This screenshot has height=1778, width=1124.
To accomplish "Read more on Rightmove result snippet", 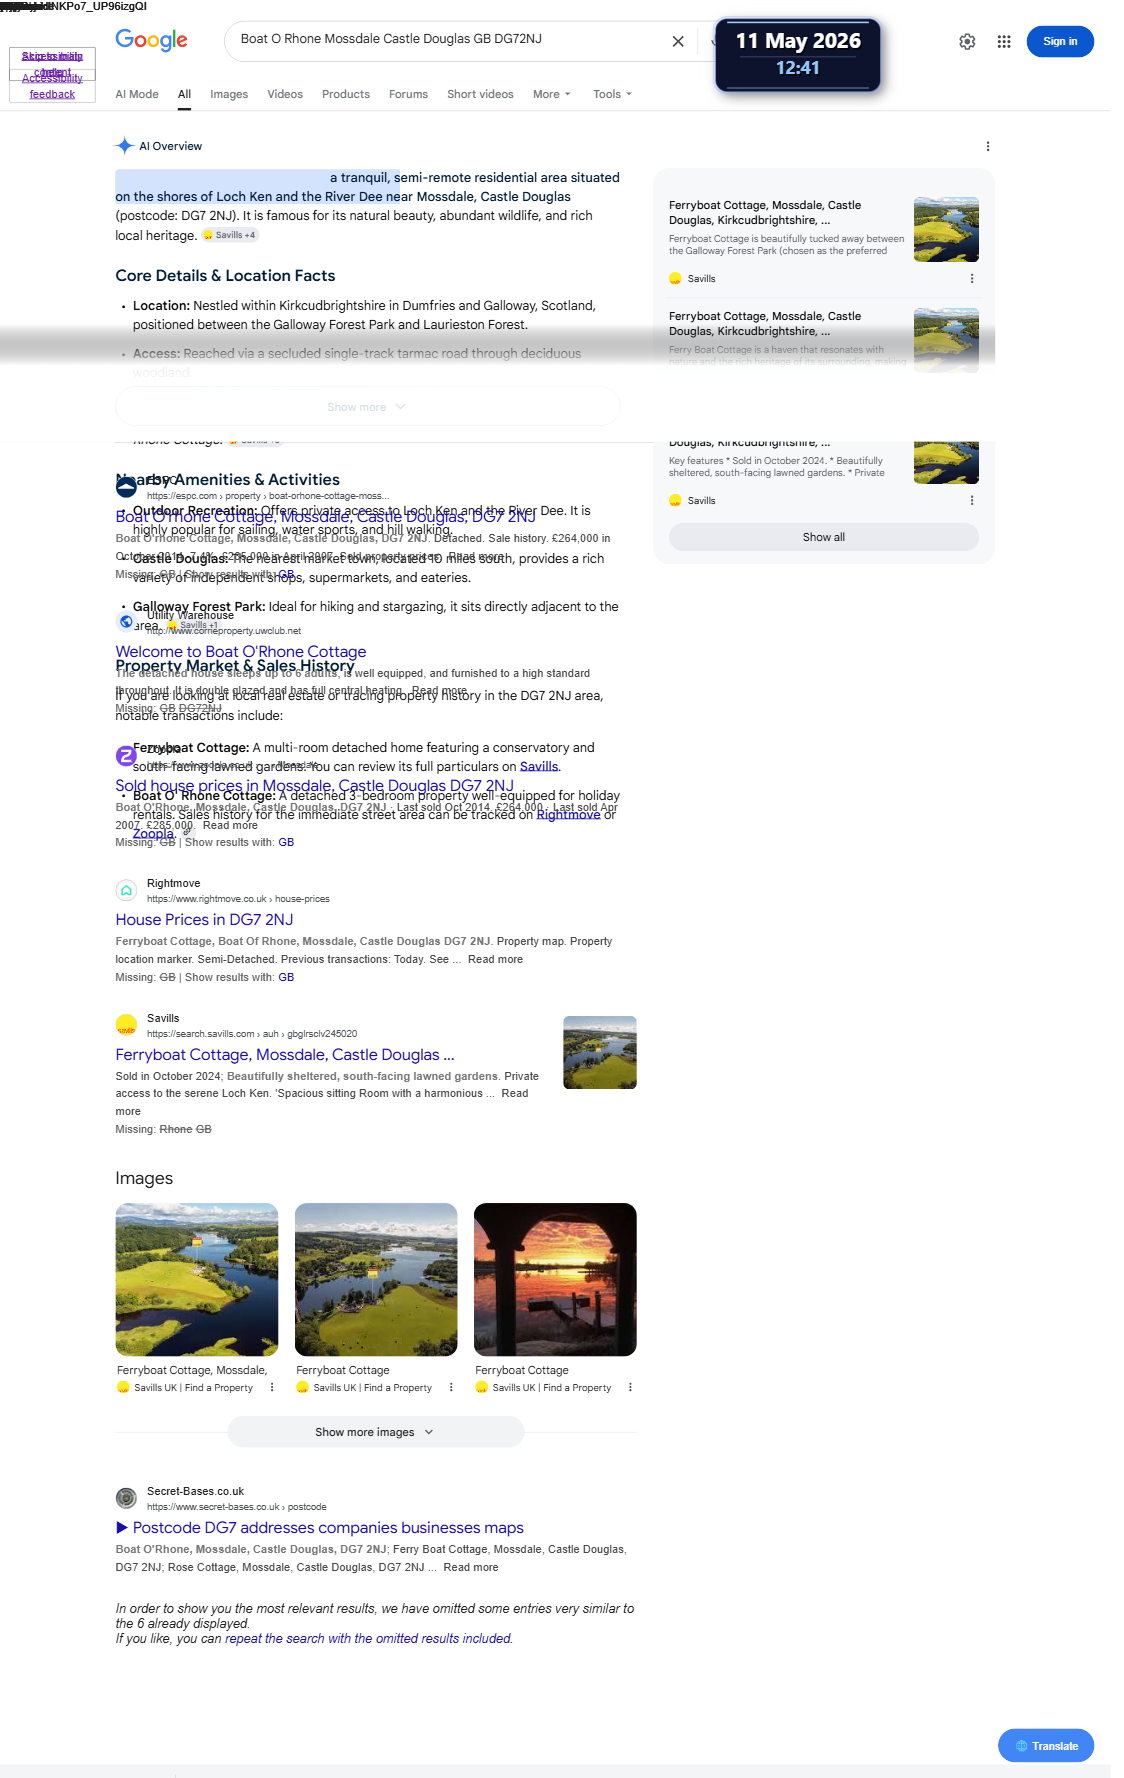I will tap(495, 960).
